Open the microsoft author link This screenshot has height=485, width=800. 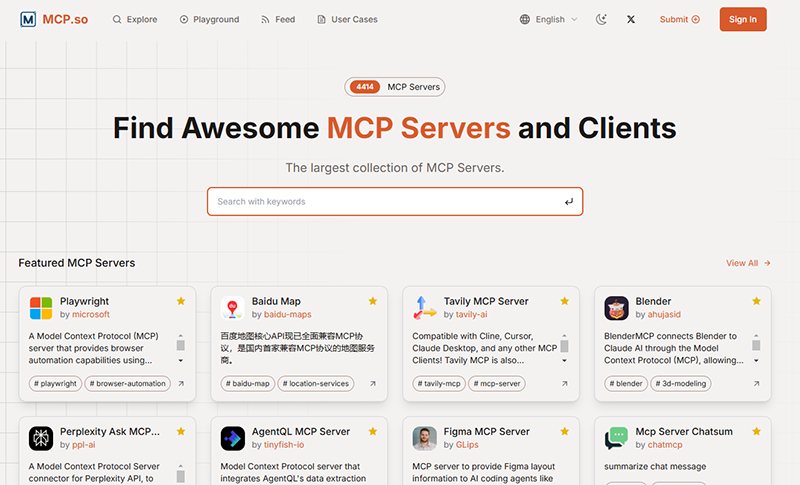click(91, 315)
